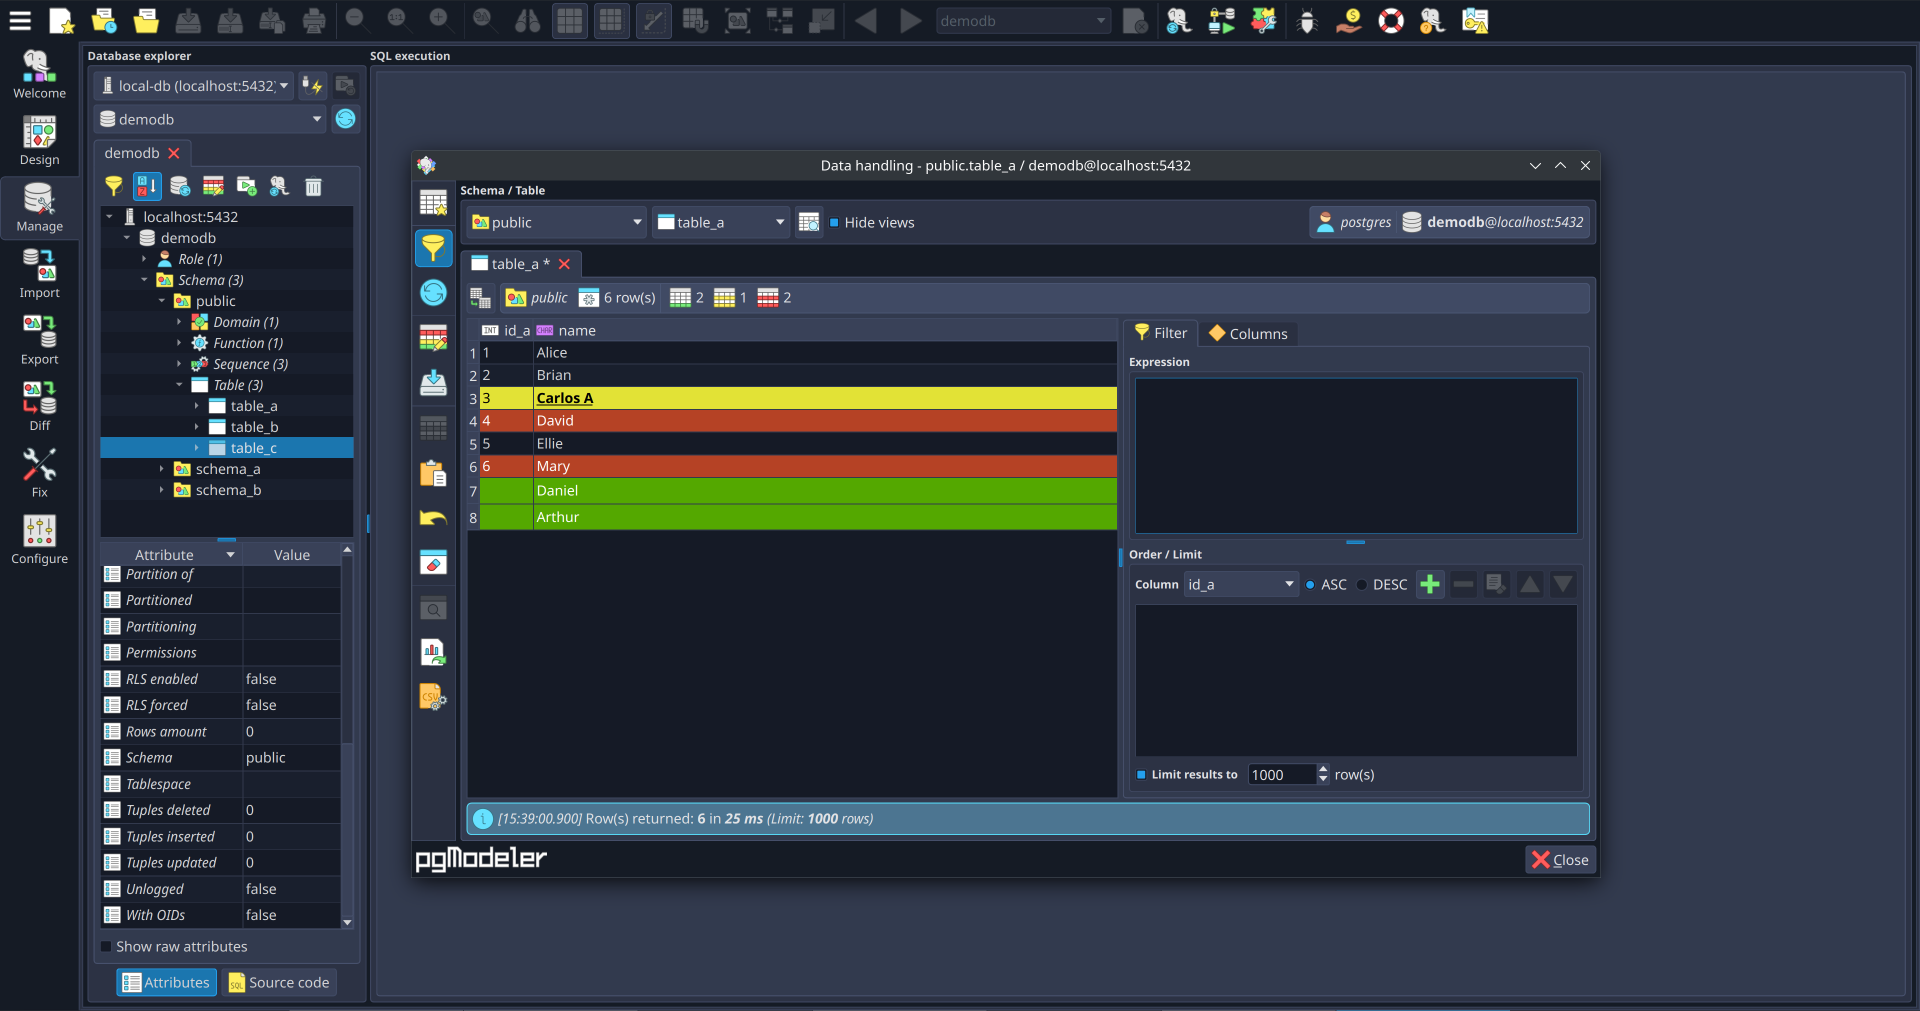Increase the row limit using the stepper

(x=1322, y=769)
